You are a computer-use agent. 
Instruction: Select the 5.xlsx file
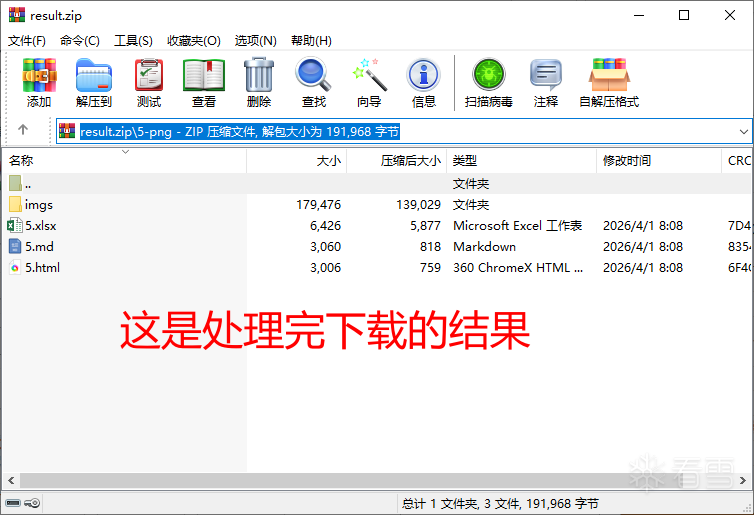pyautogui.click(x=41, y=226)
